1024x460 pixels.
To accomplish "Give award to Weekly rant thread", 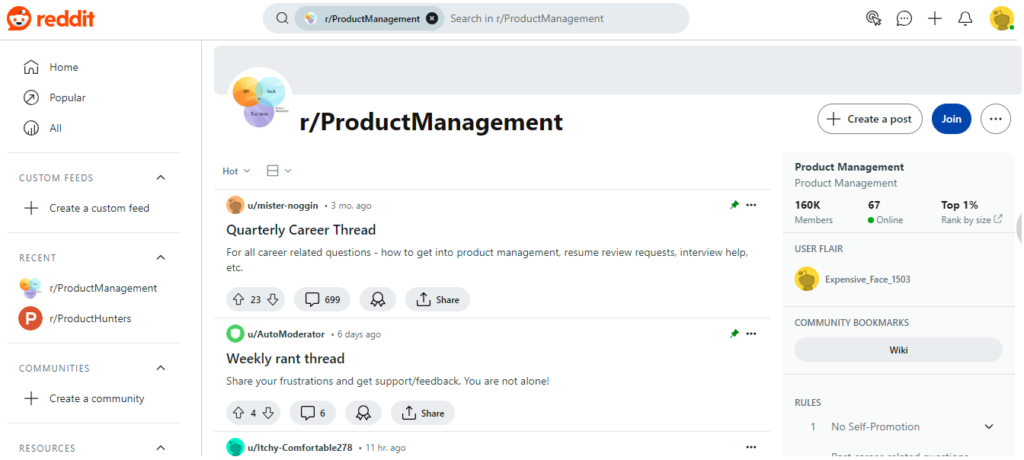I will (363, 413).
